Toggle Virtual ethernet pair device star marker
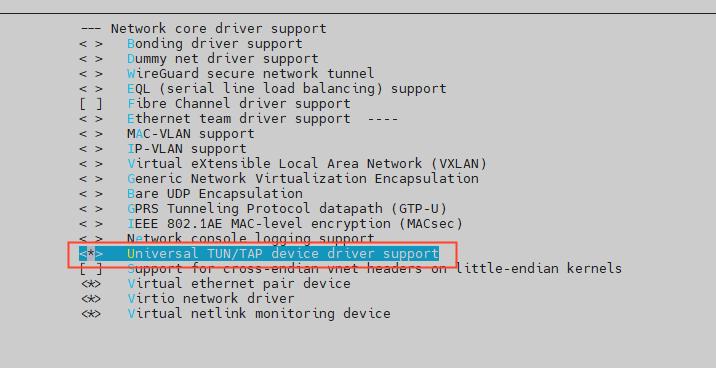This screenshot has height=368, width=716. pos(91,284)
